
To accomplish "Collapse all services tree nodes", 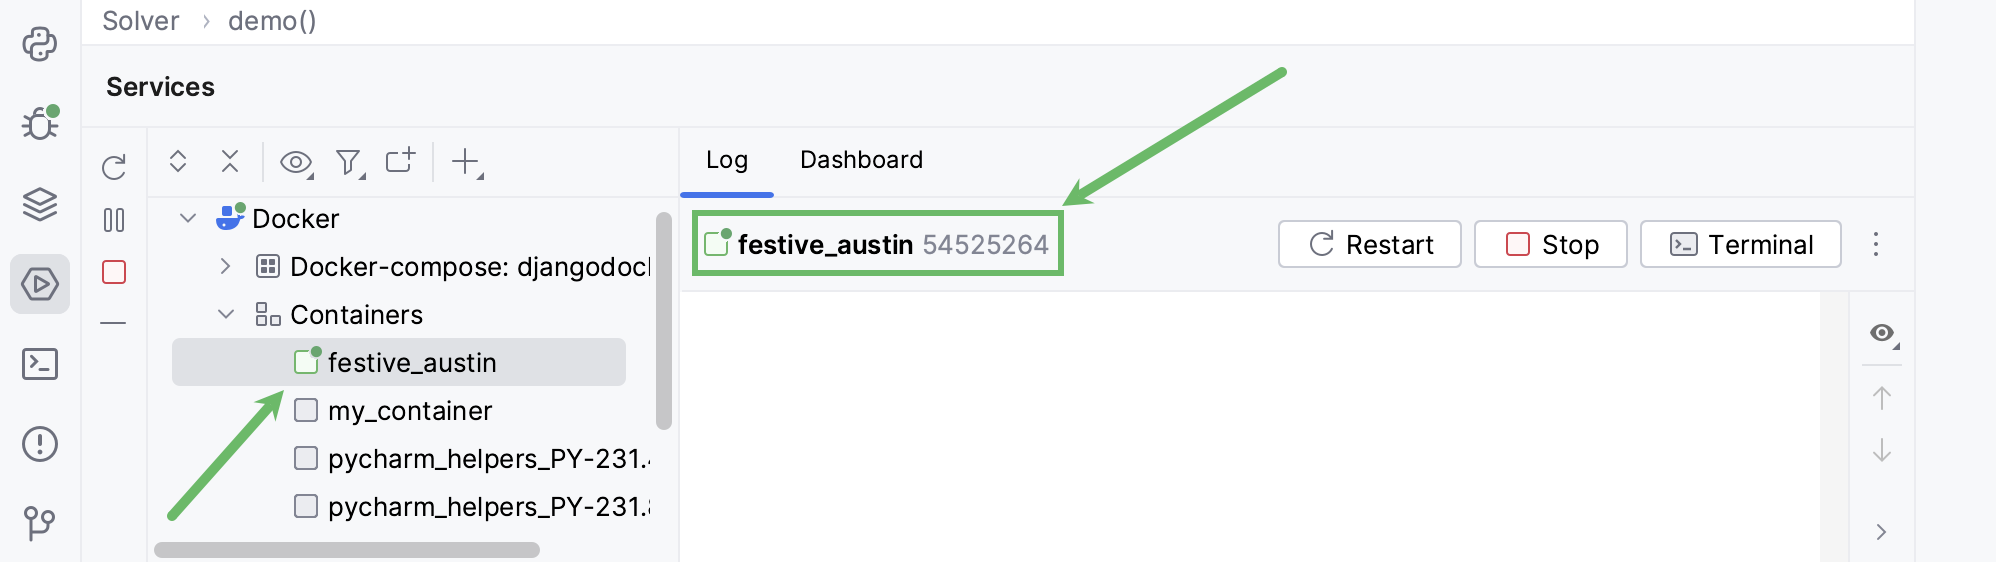I will 230,161.
